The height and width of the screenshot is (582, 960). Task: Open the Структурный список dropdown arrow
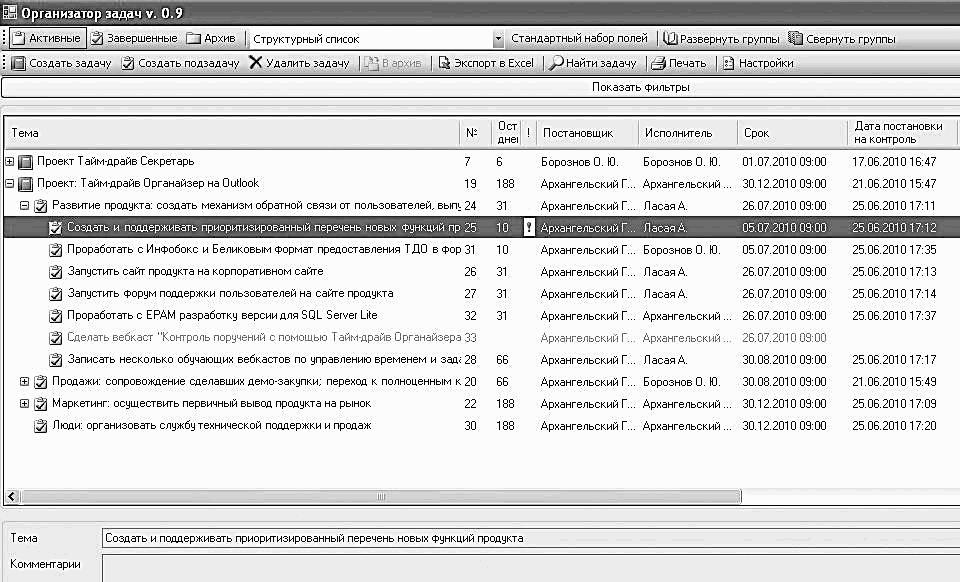[x=498, y=39]
